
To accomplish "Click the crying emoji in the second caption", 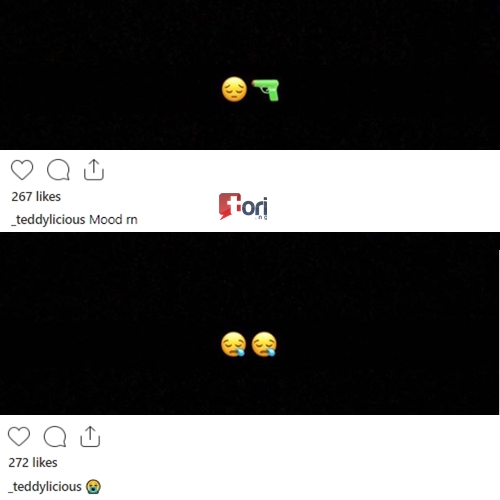I will [x=93, y=487].
